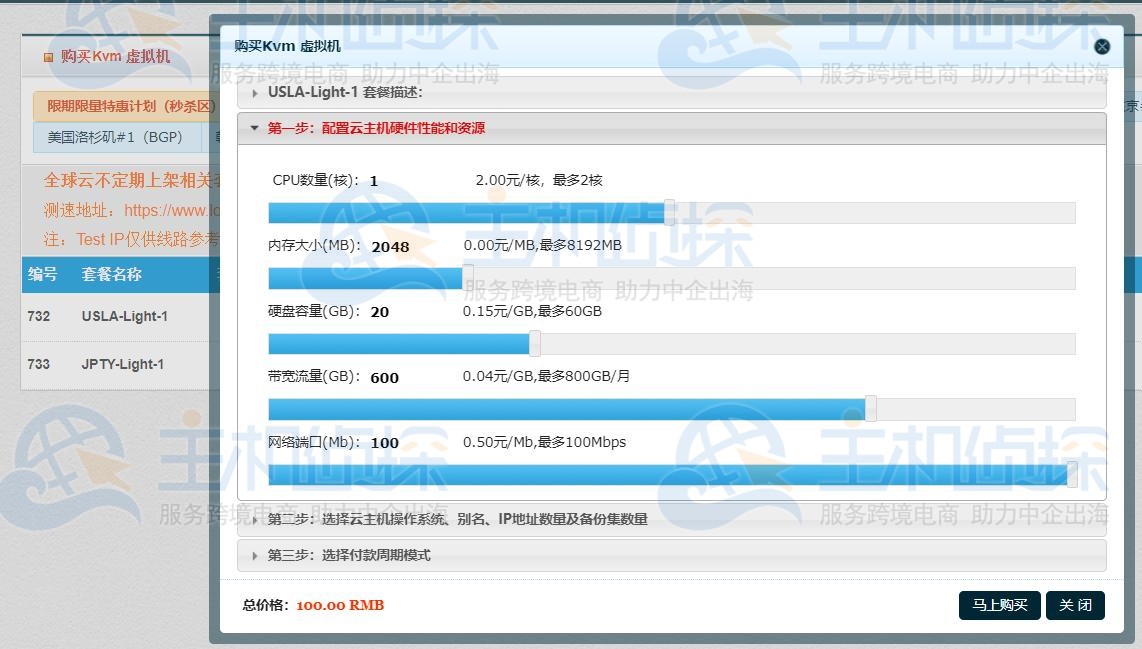Screen dimensions: 1142x649
Task: Click the 关闭 button
Action: (1075, 605)
